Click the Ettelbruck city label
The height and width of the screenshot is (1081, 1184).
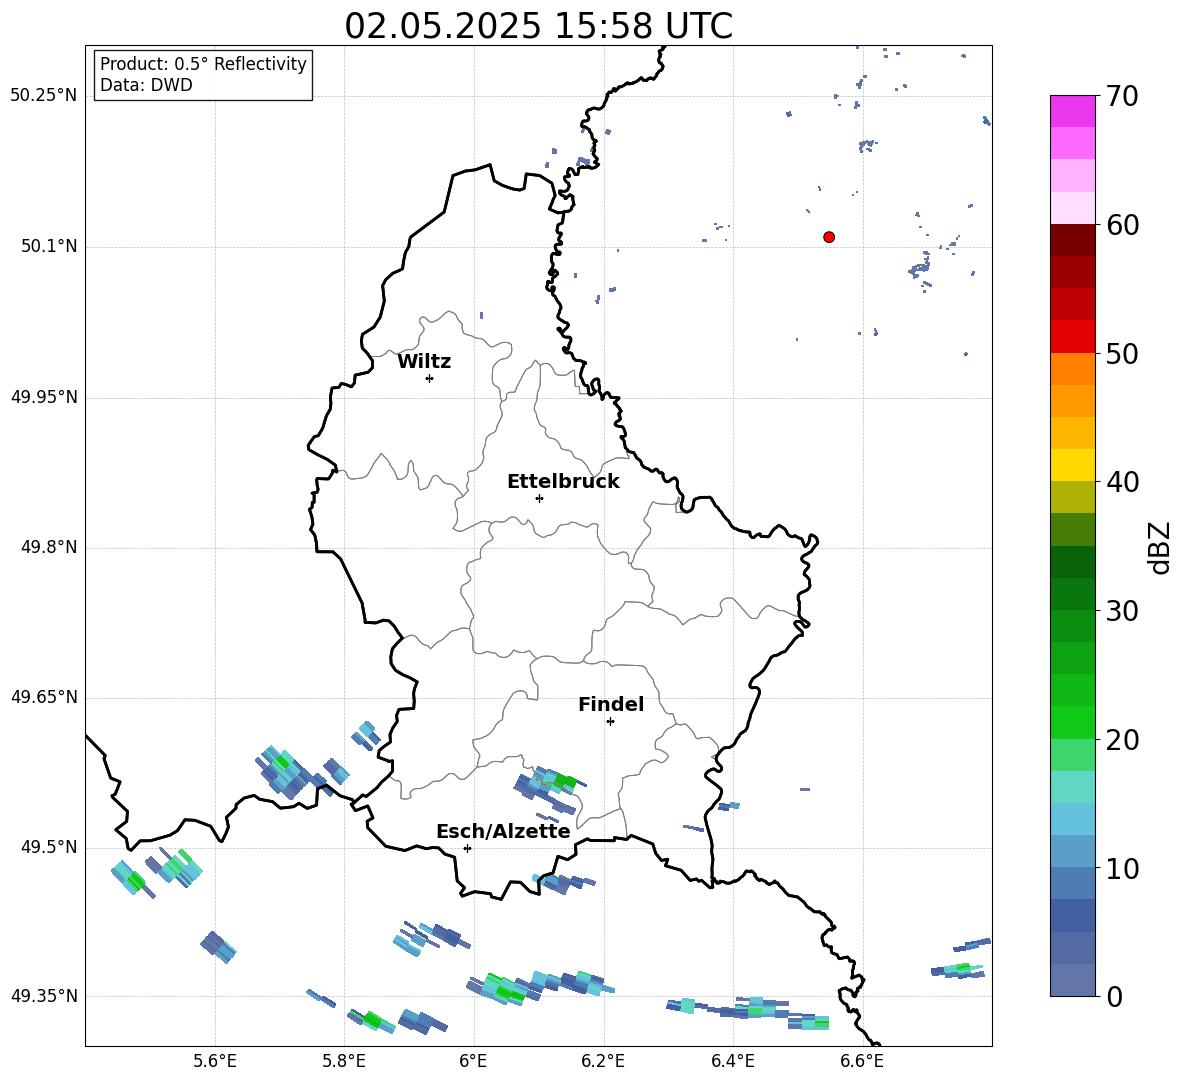[563, 482]
